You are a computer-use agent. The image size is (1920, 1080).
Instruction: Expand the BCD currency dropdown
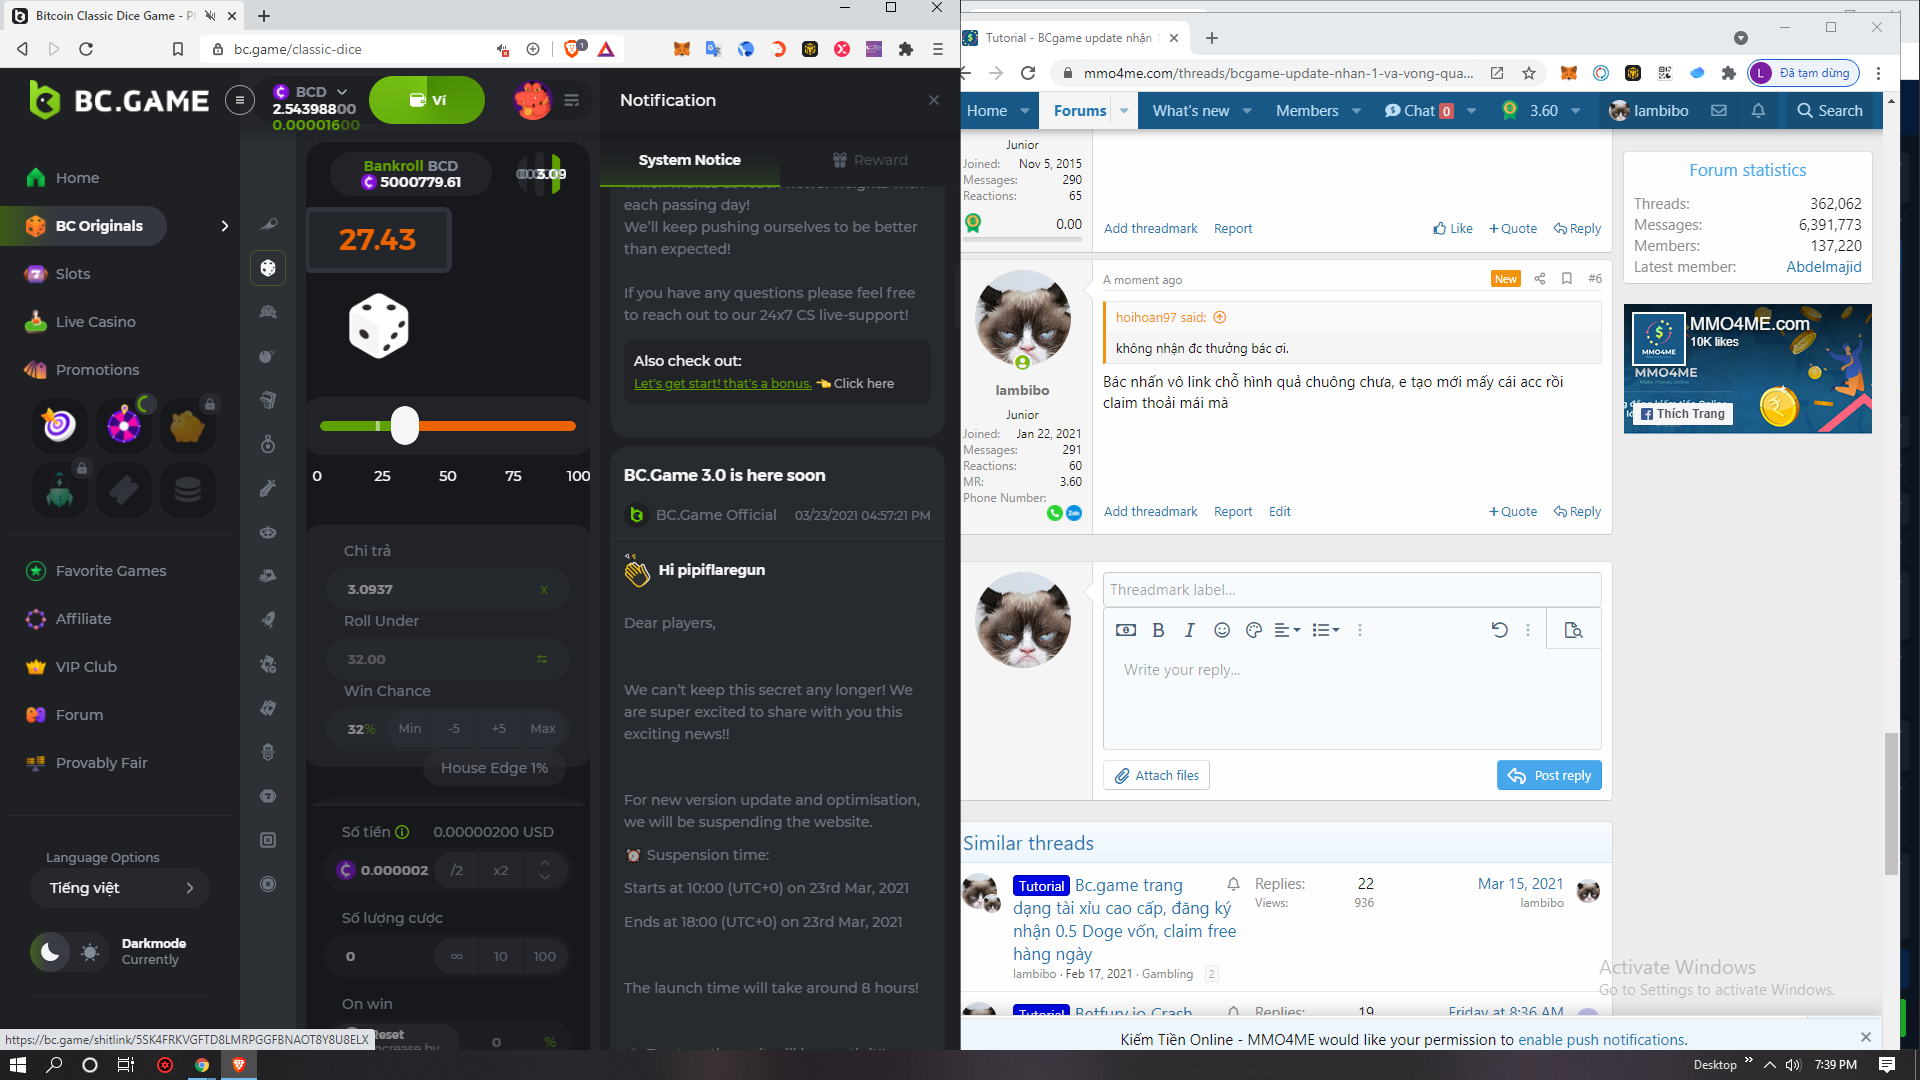(x=342, y=91)
